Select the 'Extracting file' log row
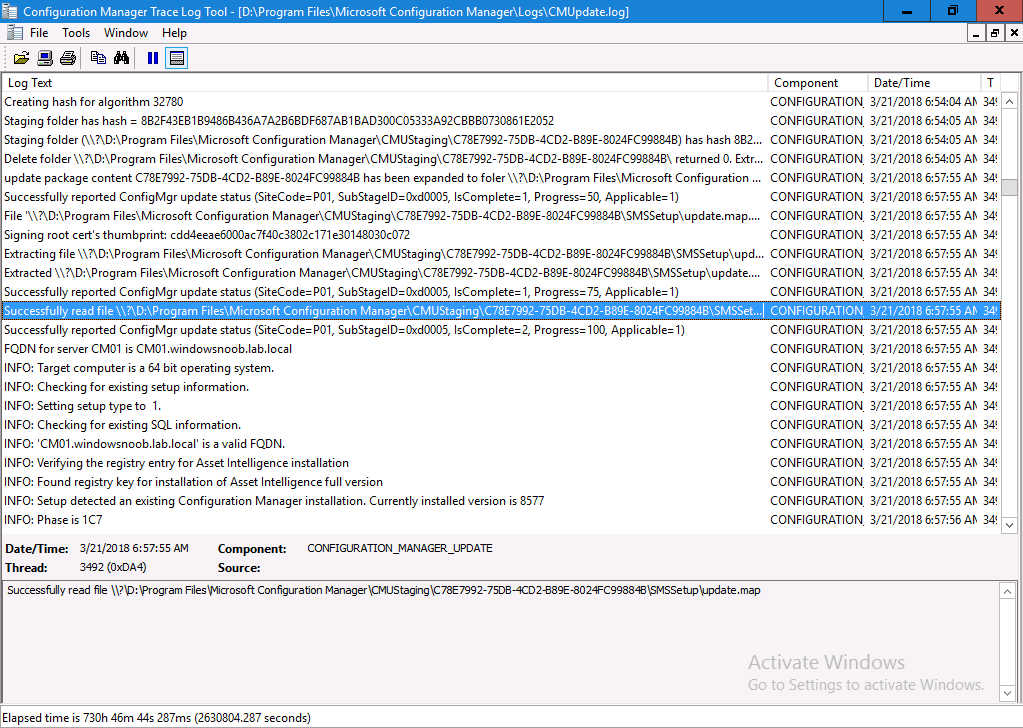Viewport: 1023px width, 728px height. (x=501, y=254)
